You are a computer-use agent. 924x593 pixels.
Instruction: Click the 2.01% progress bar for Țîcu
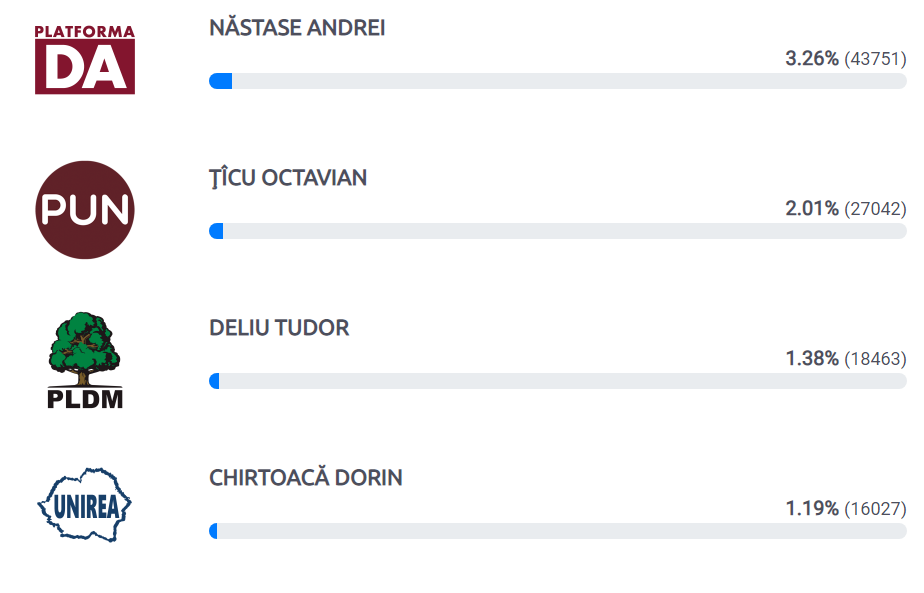click(x=557, y=231)
